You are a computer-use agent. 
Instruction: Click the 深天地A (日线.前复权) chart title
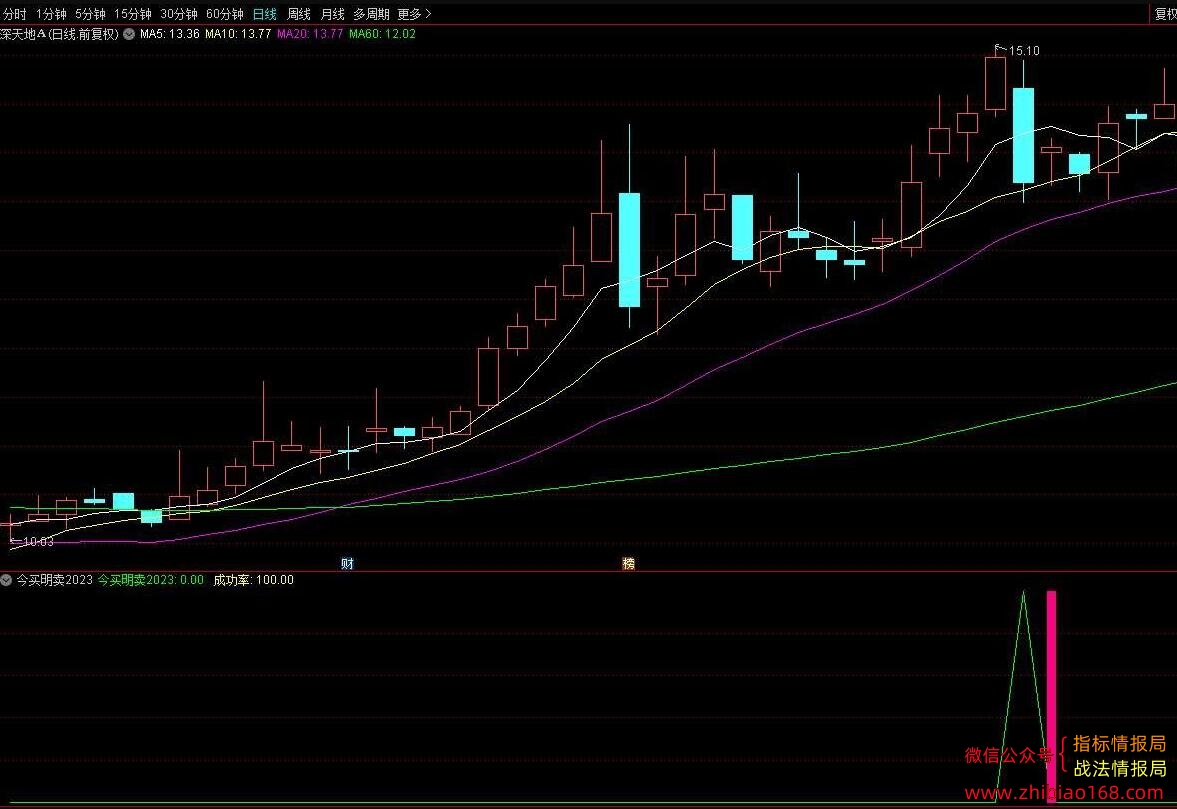(x=59, y=34)
